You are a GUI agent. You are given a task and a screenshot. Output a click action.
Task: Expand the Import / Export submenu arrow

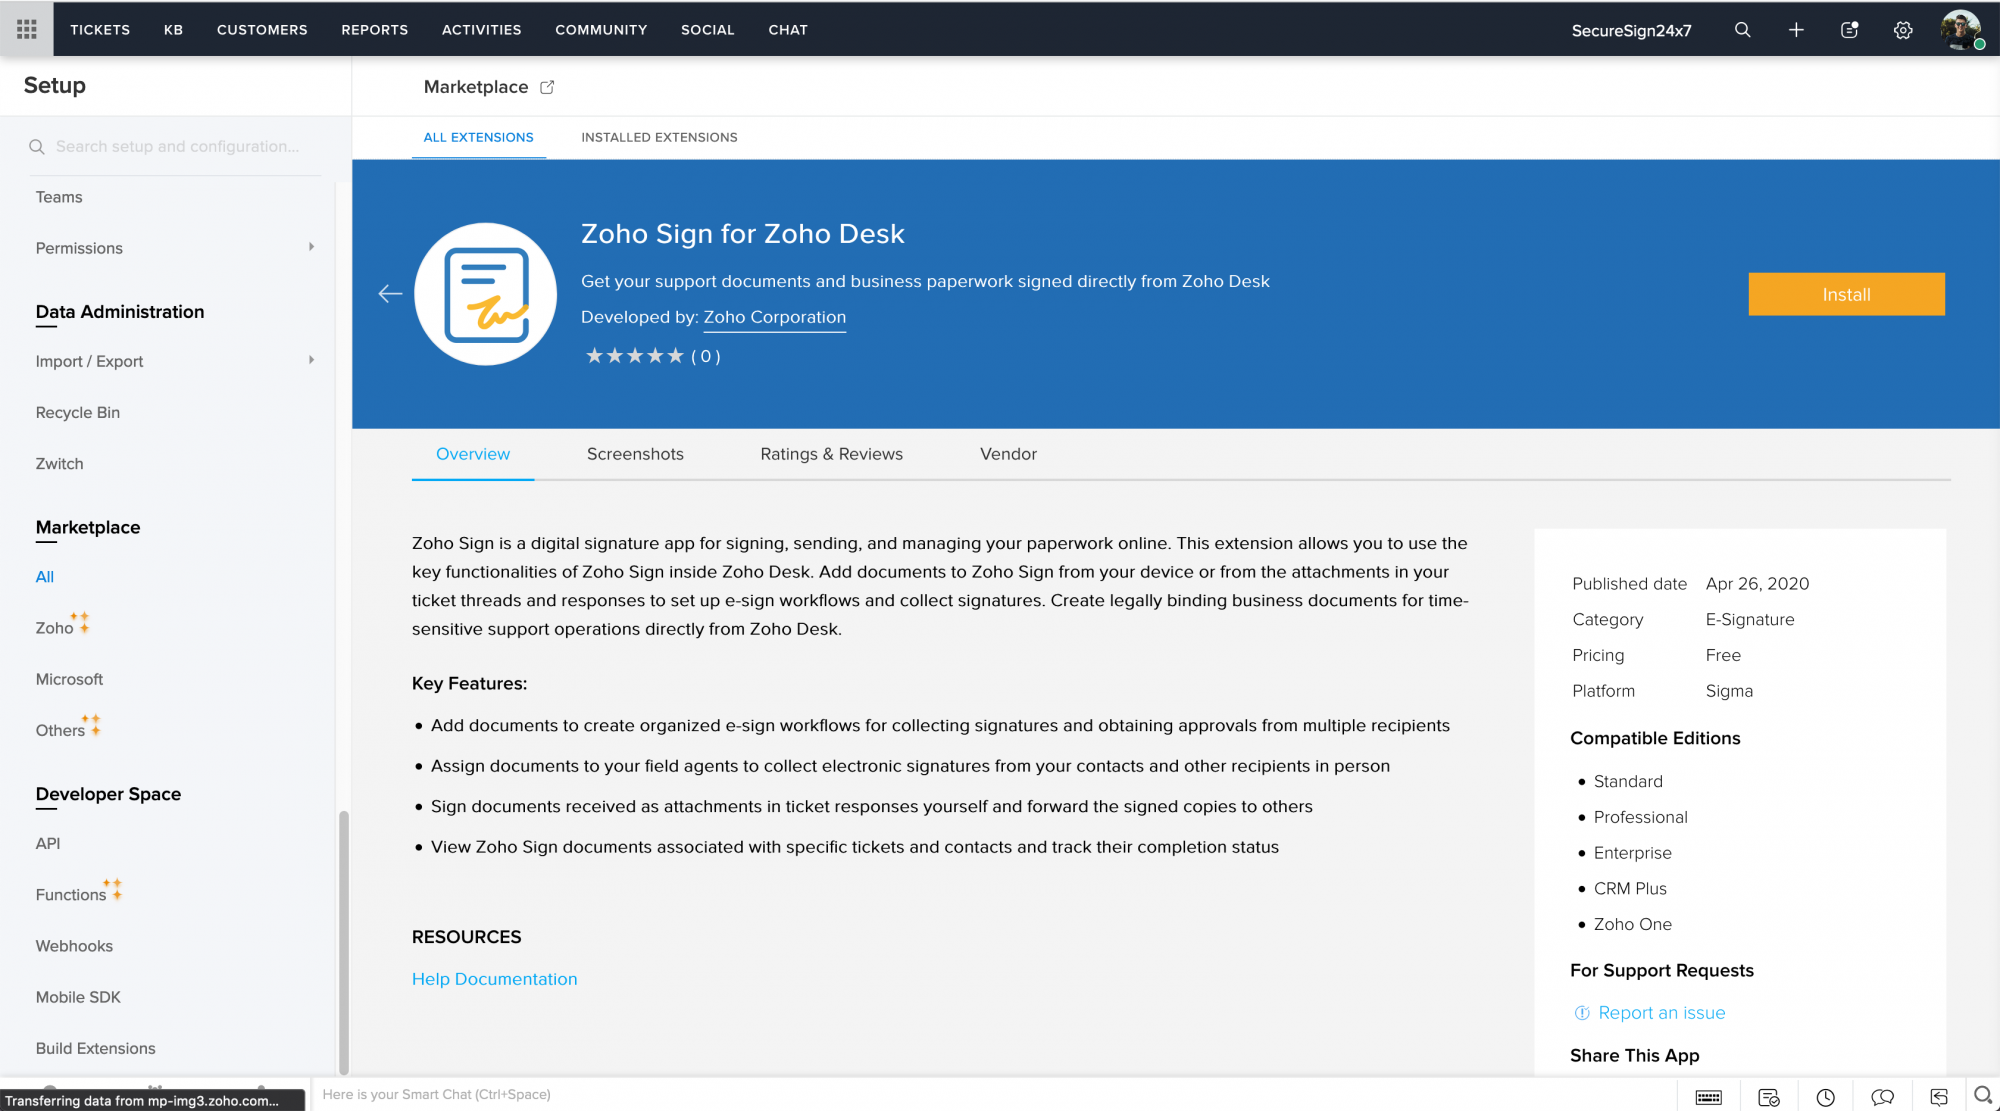point(311,360)
